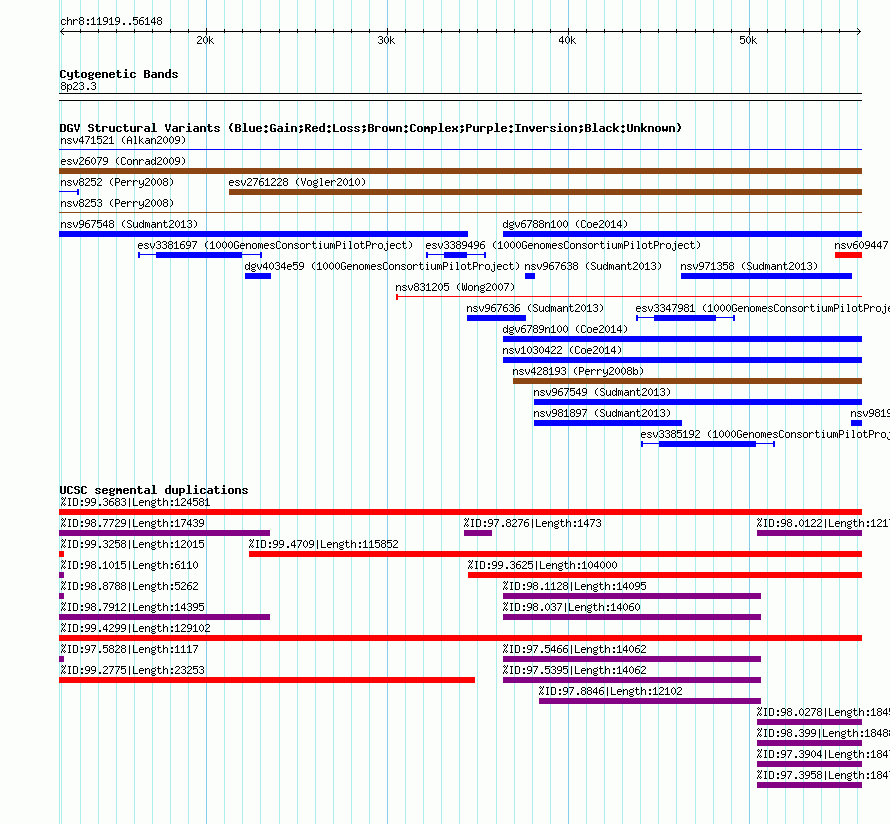Select the nsv967549 (Sudmant2013) label
This screenshot has width=890, height=824.
(602, 392)
